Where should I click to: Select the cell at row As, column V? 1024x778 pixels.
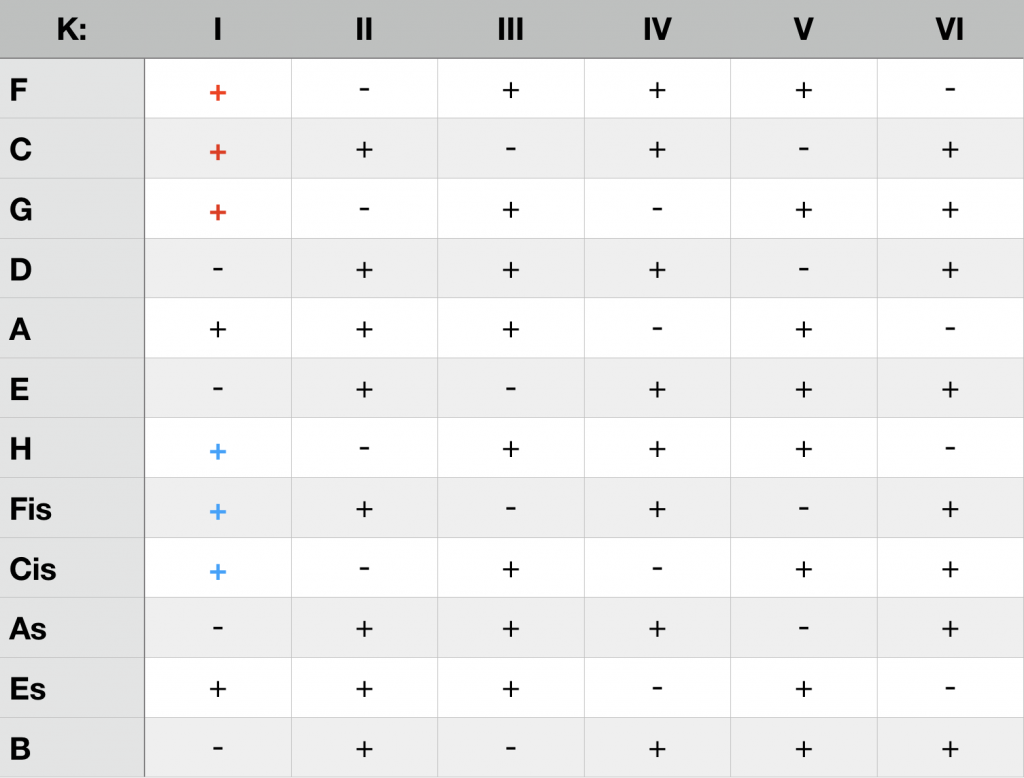point(803,629)
